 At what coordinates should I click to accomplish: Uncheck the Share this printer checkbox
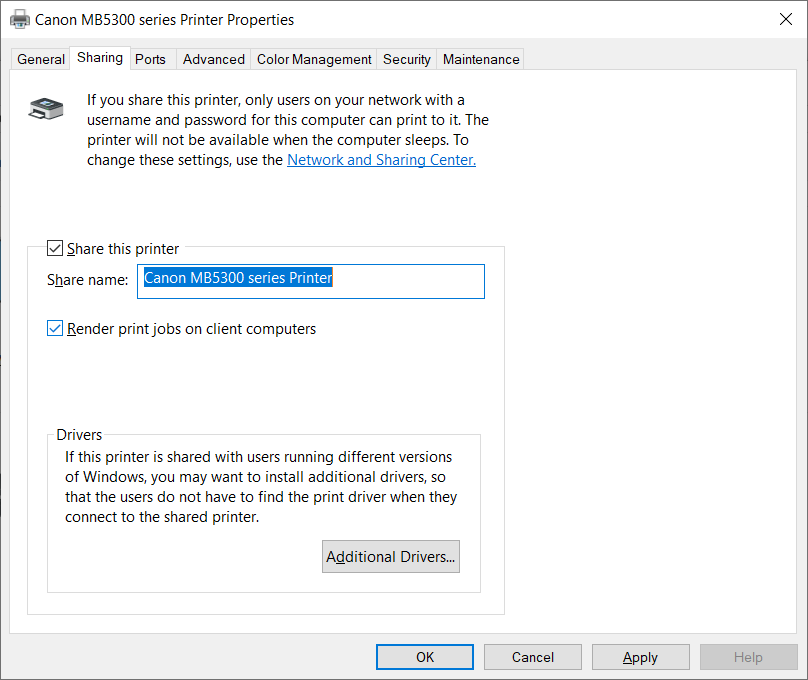[x=55, y=248]
